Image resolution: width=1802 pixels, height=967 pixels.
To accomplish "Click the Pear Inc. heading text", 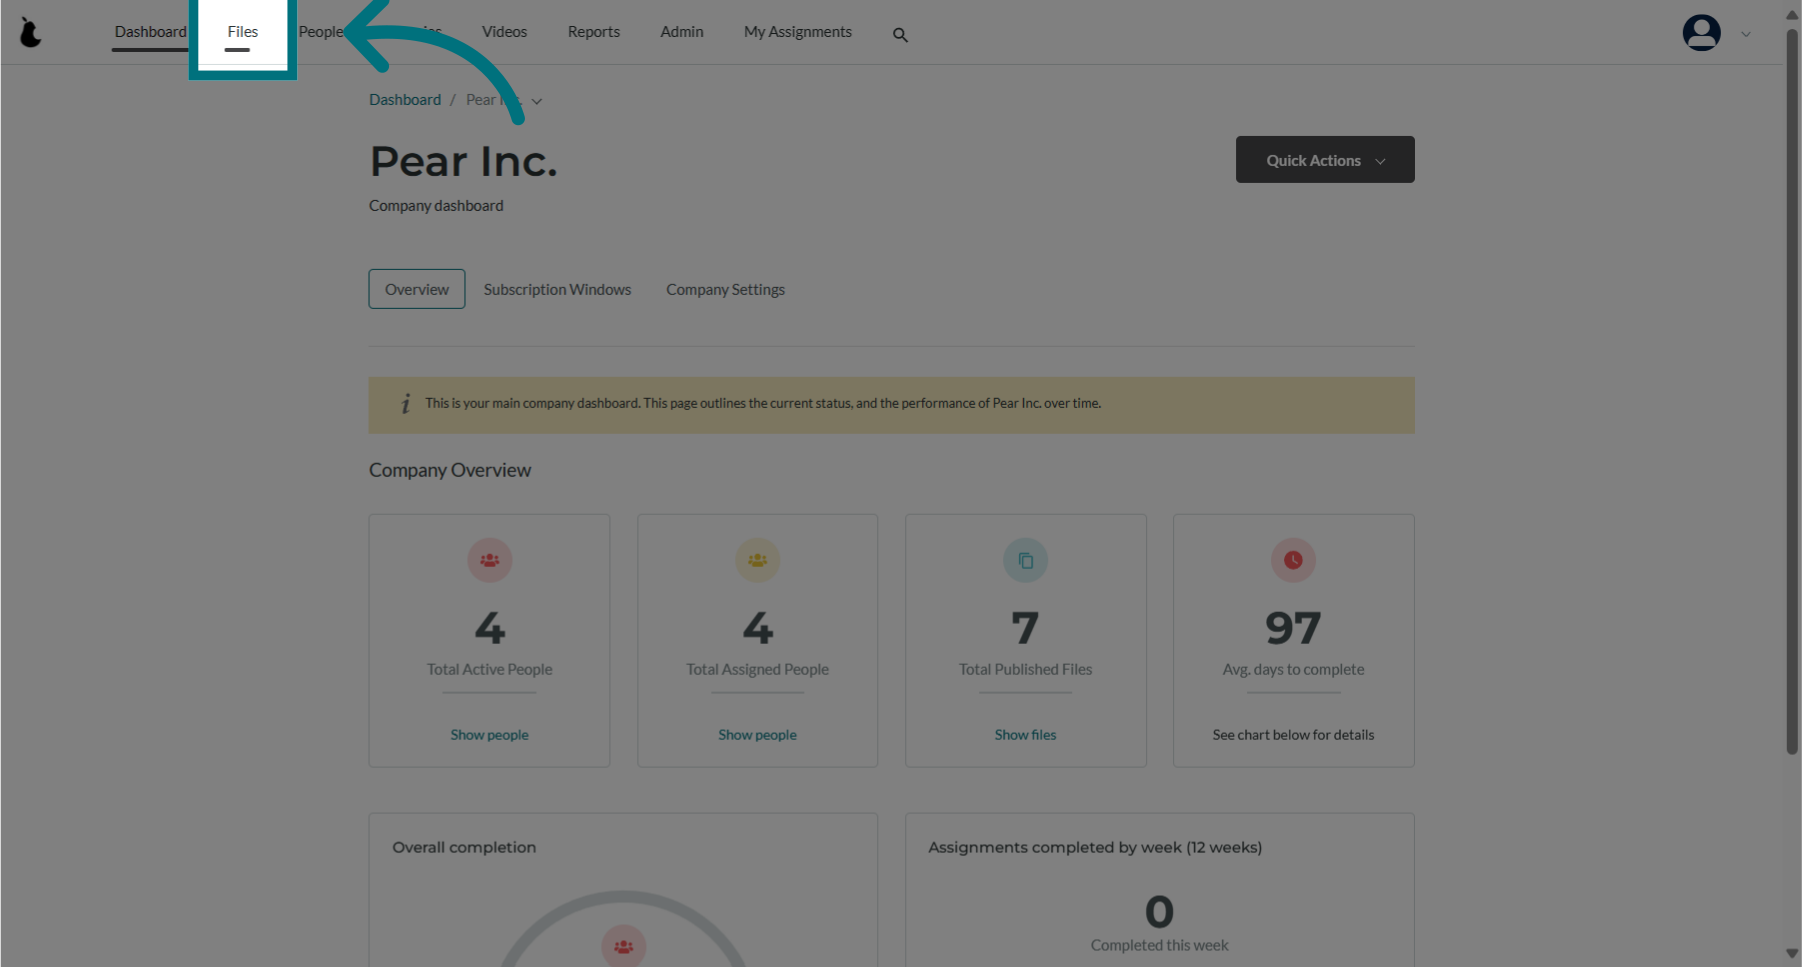I will [463, 161].
